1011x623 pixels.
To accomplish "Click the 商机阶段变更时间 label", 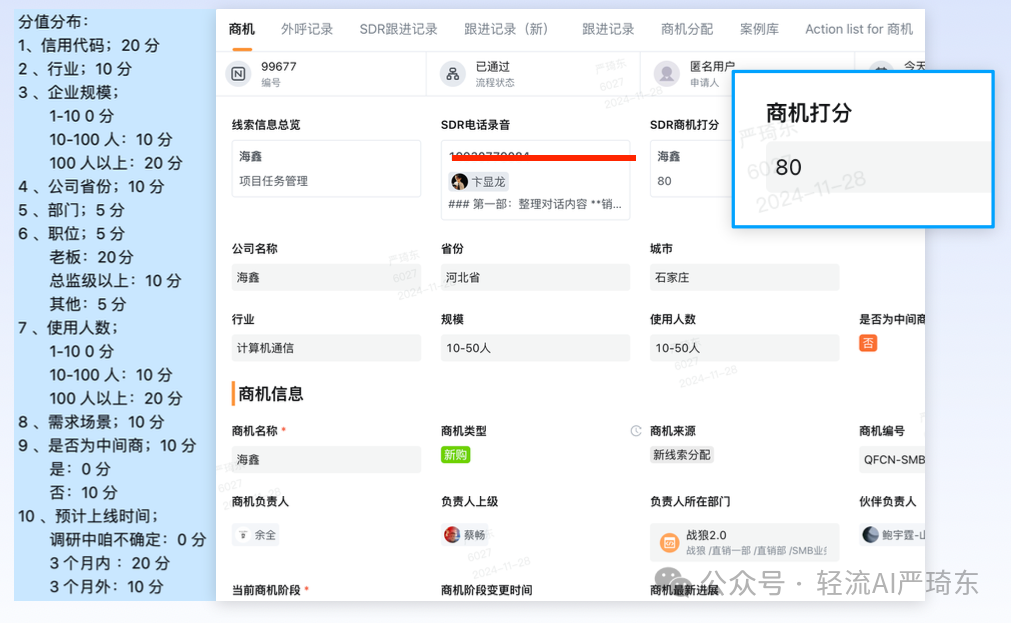I will pyautogui.click(x=487, y=589).
